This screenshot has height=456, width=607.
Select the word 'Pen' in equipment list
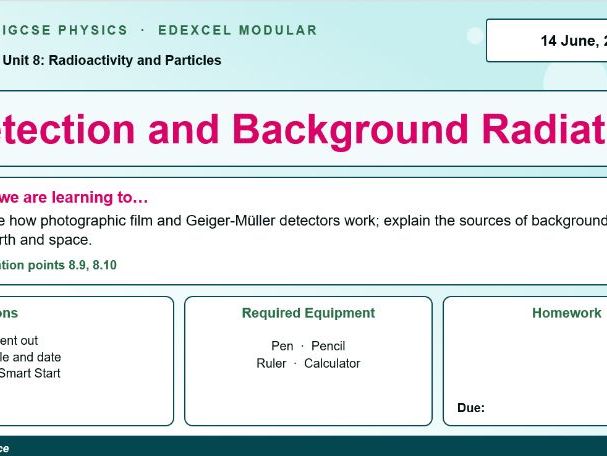pyautogui.click(x=282, y=346)
